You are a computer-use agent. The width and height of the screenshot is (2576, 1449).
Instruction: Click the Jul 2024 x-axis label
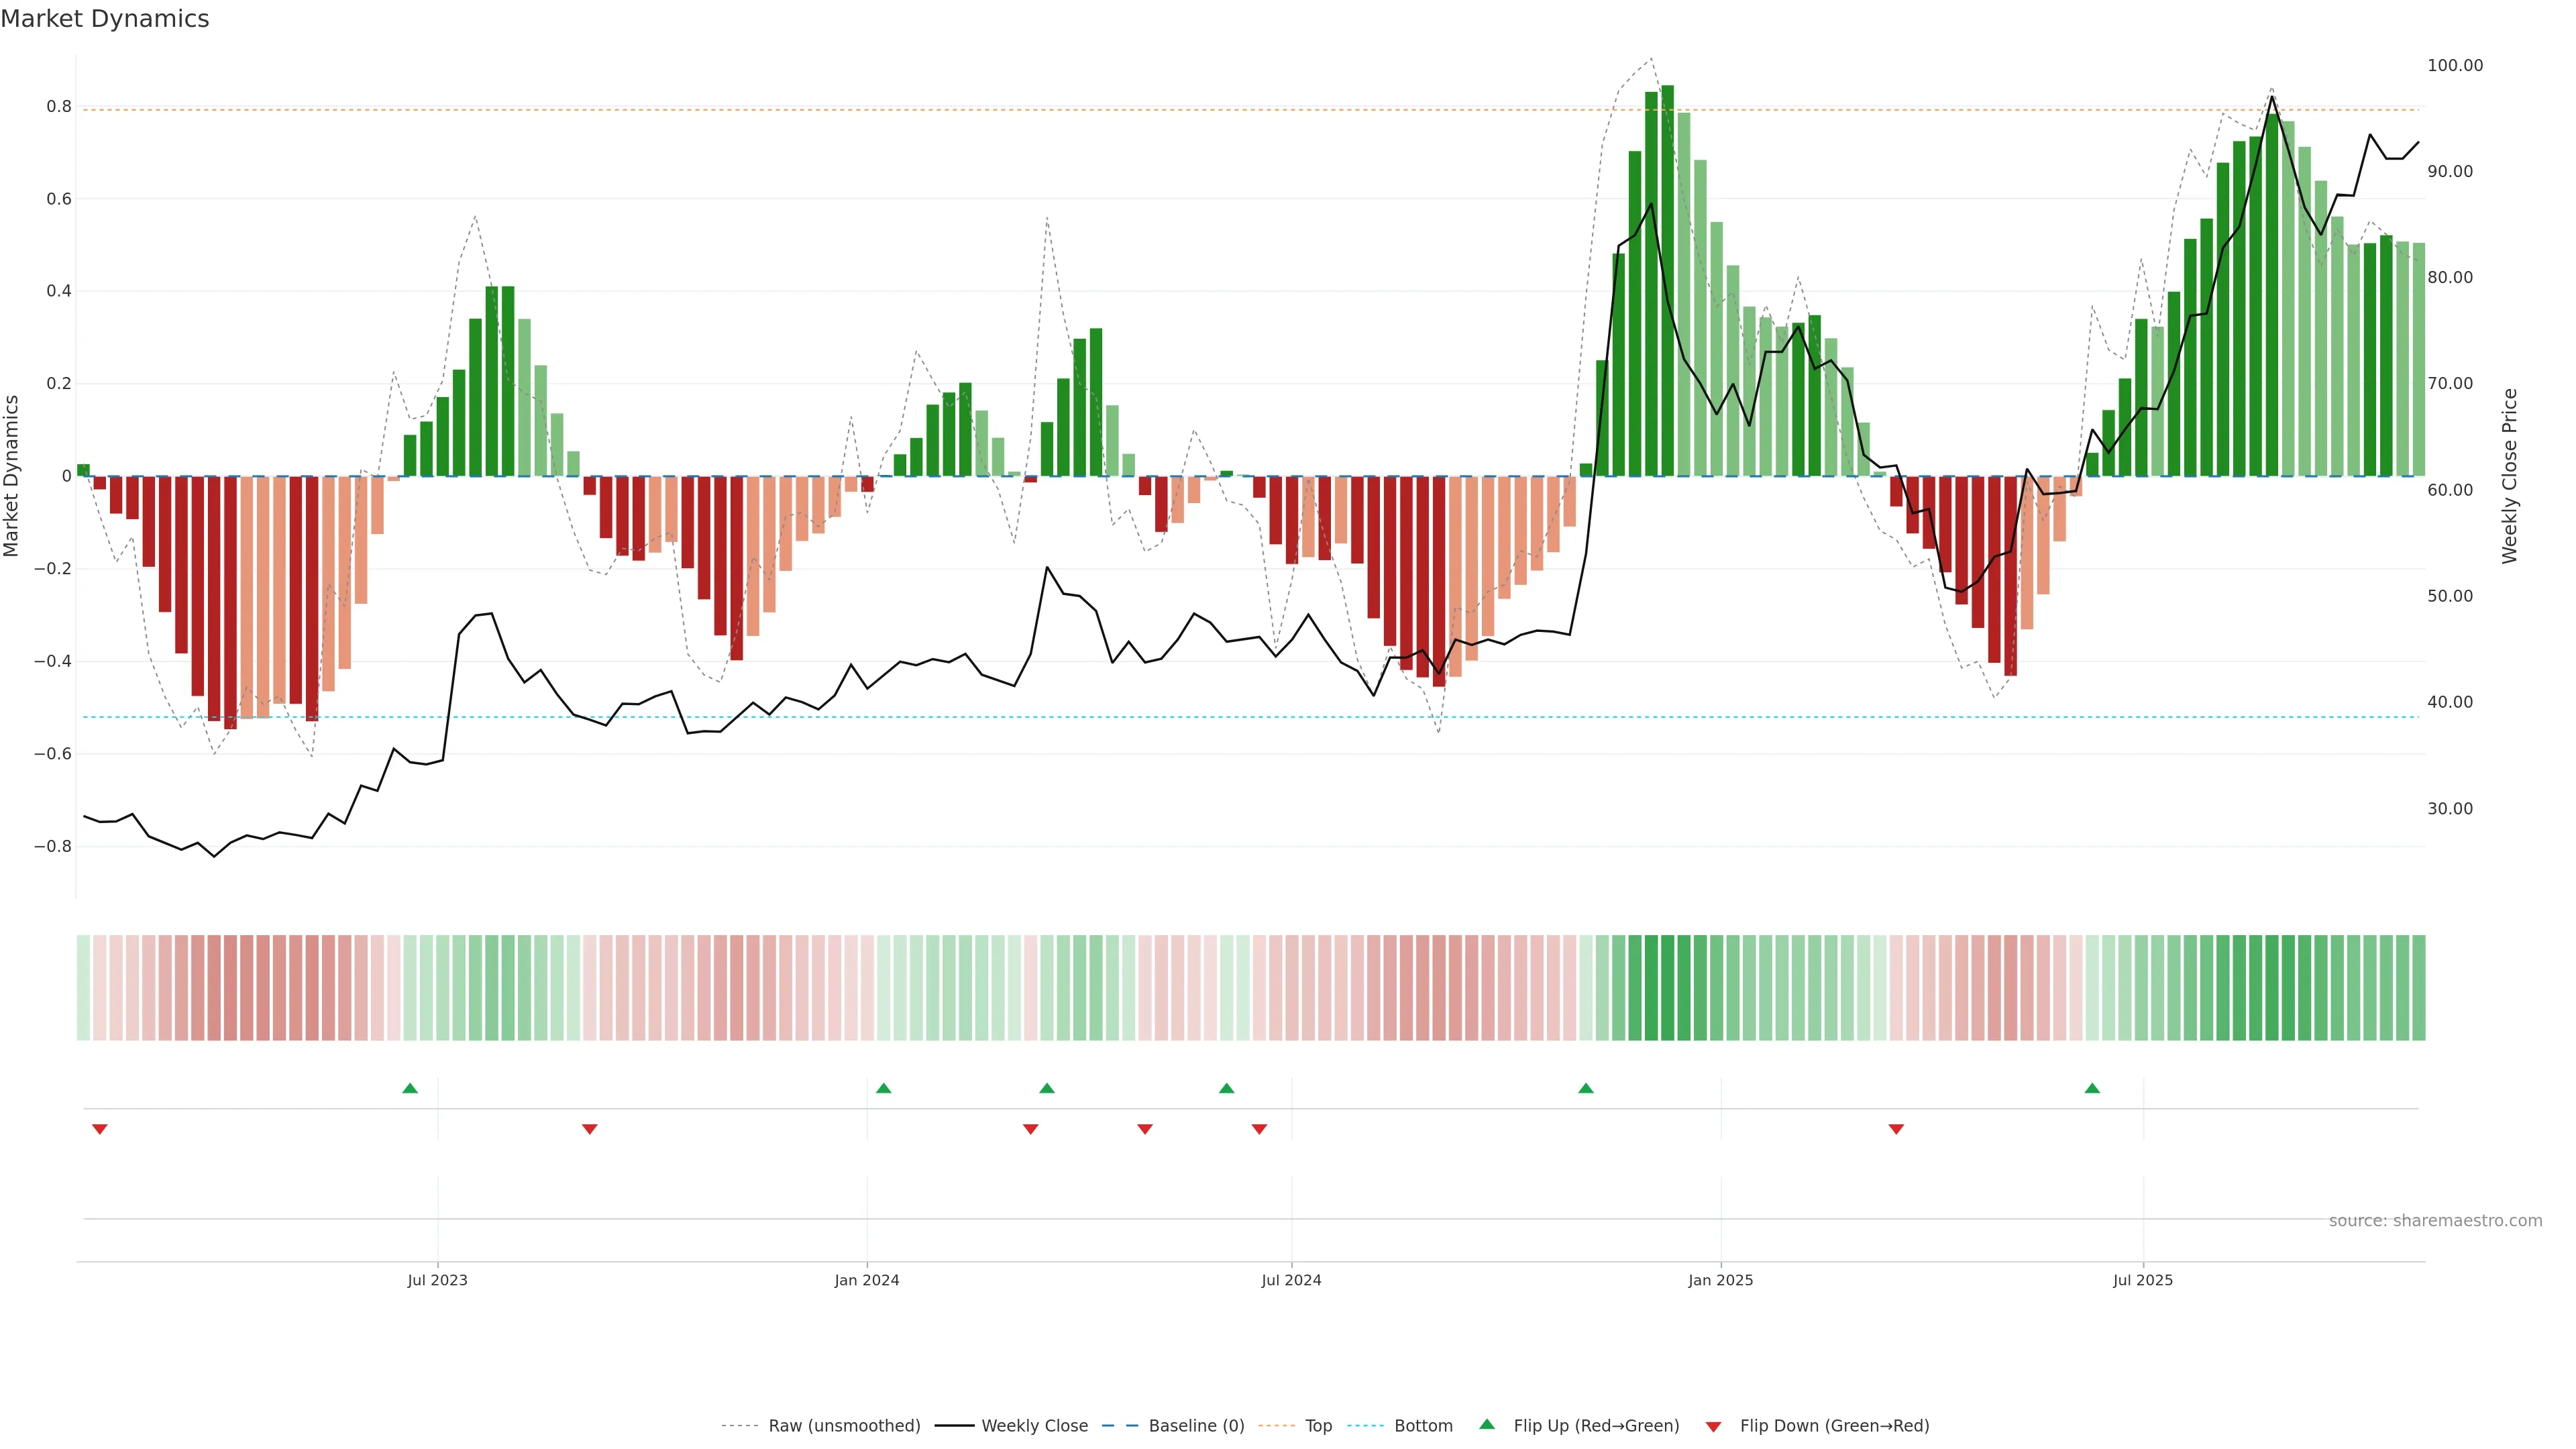[1291, 1280]
